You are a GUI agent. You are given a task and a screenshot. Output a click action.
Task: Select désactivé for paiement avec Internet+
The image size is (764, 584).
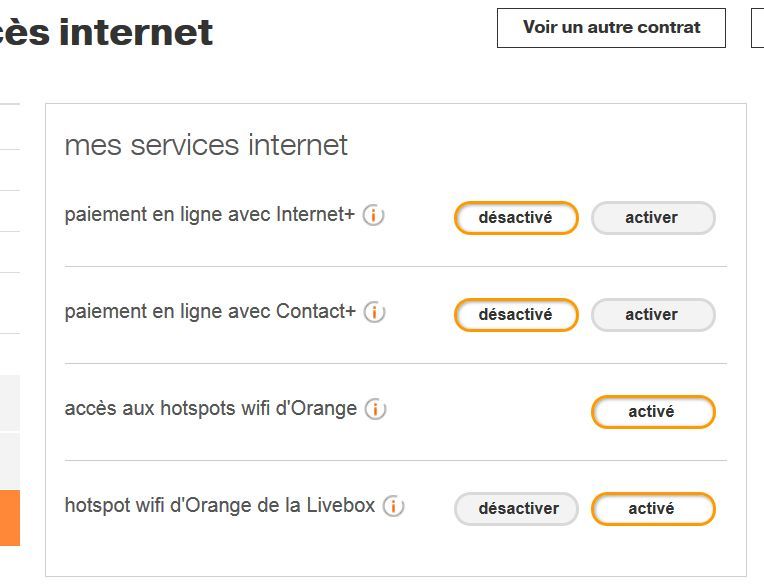click(516, 218)
